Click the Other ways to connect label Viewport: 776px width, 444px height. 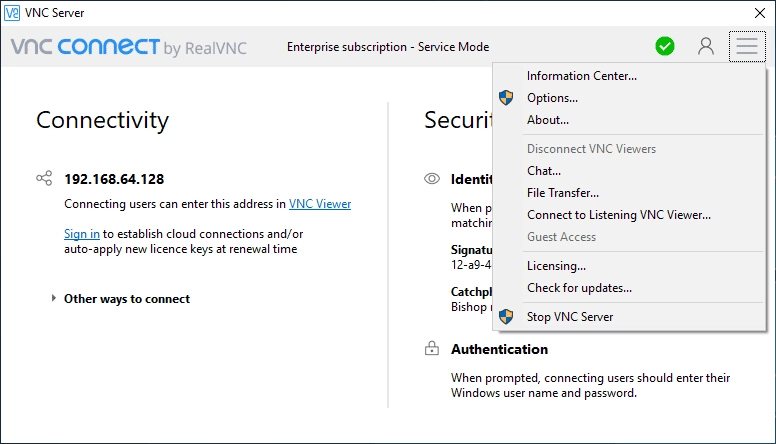click(127, 299)
